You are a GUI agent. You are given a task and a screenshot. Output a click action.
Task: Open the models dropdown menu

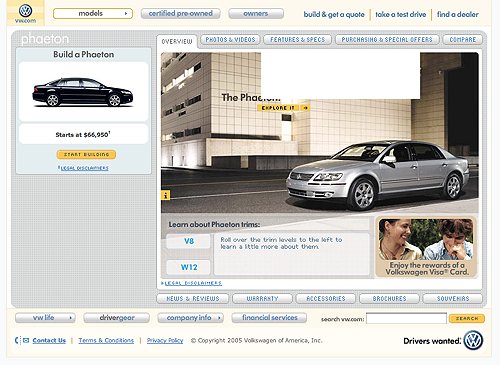(93, 14)
